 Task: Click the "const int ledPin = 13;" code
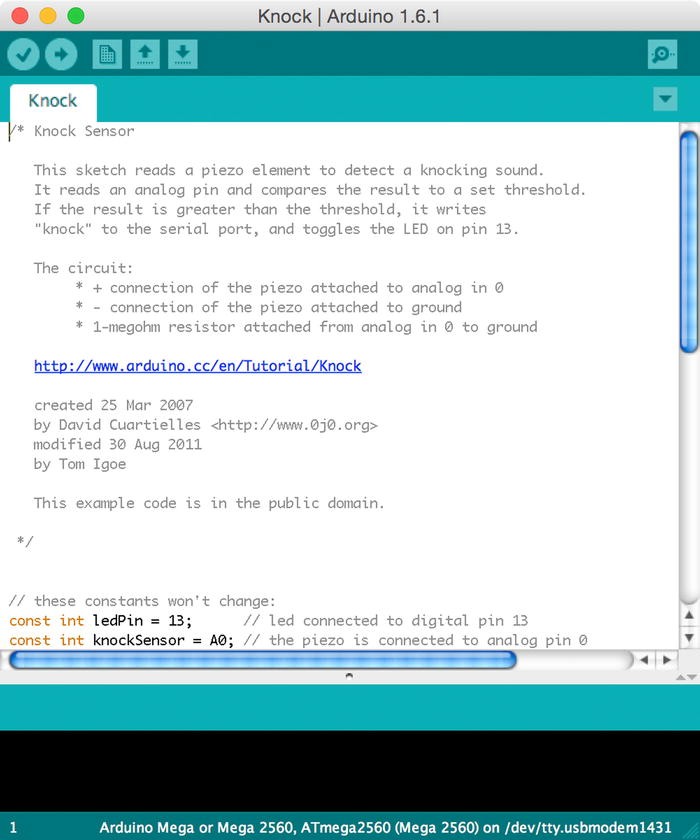coord(100,620)
